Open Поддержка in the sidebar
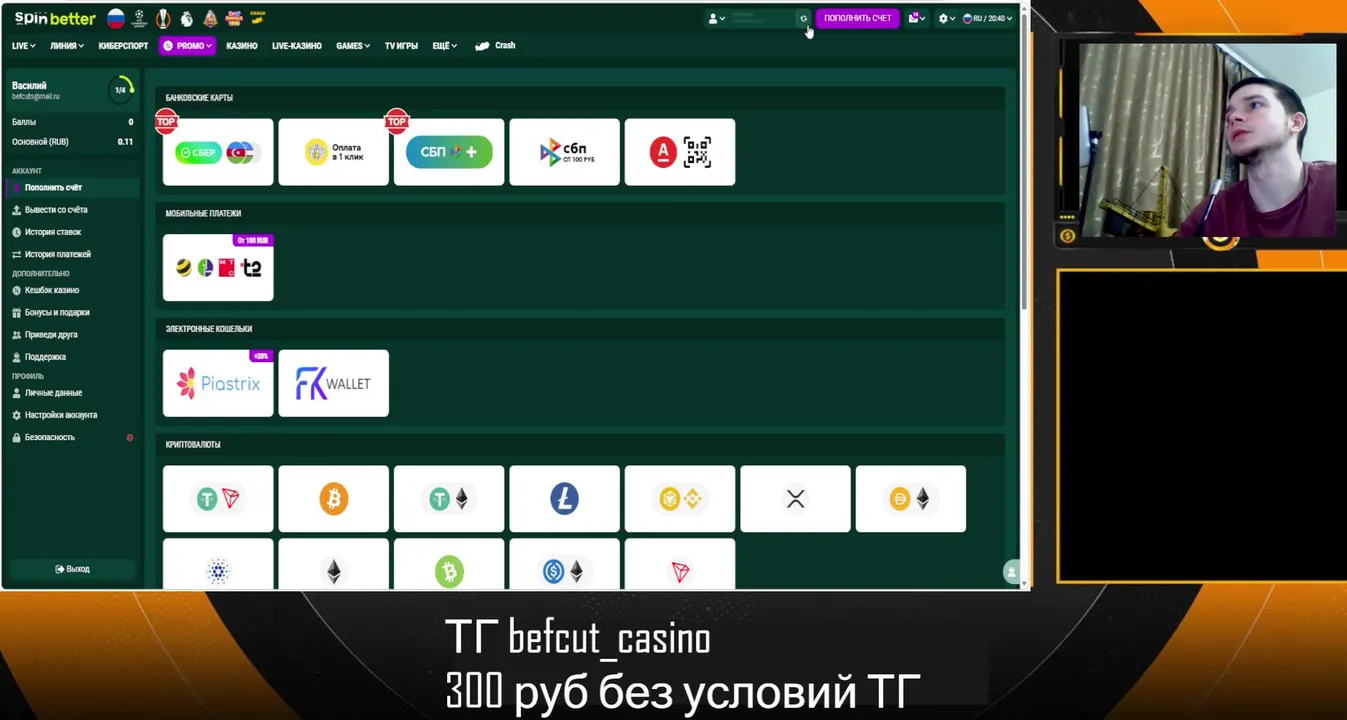The height and width of the screenshot is (720, 1347). (x=72, y=357)
